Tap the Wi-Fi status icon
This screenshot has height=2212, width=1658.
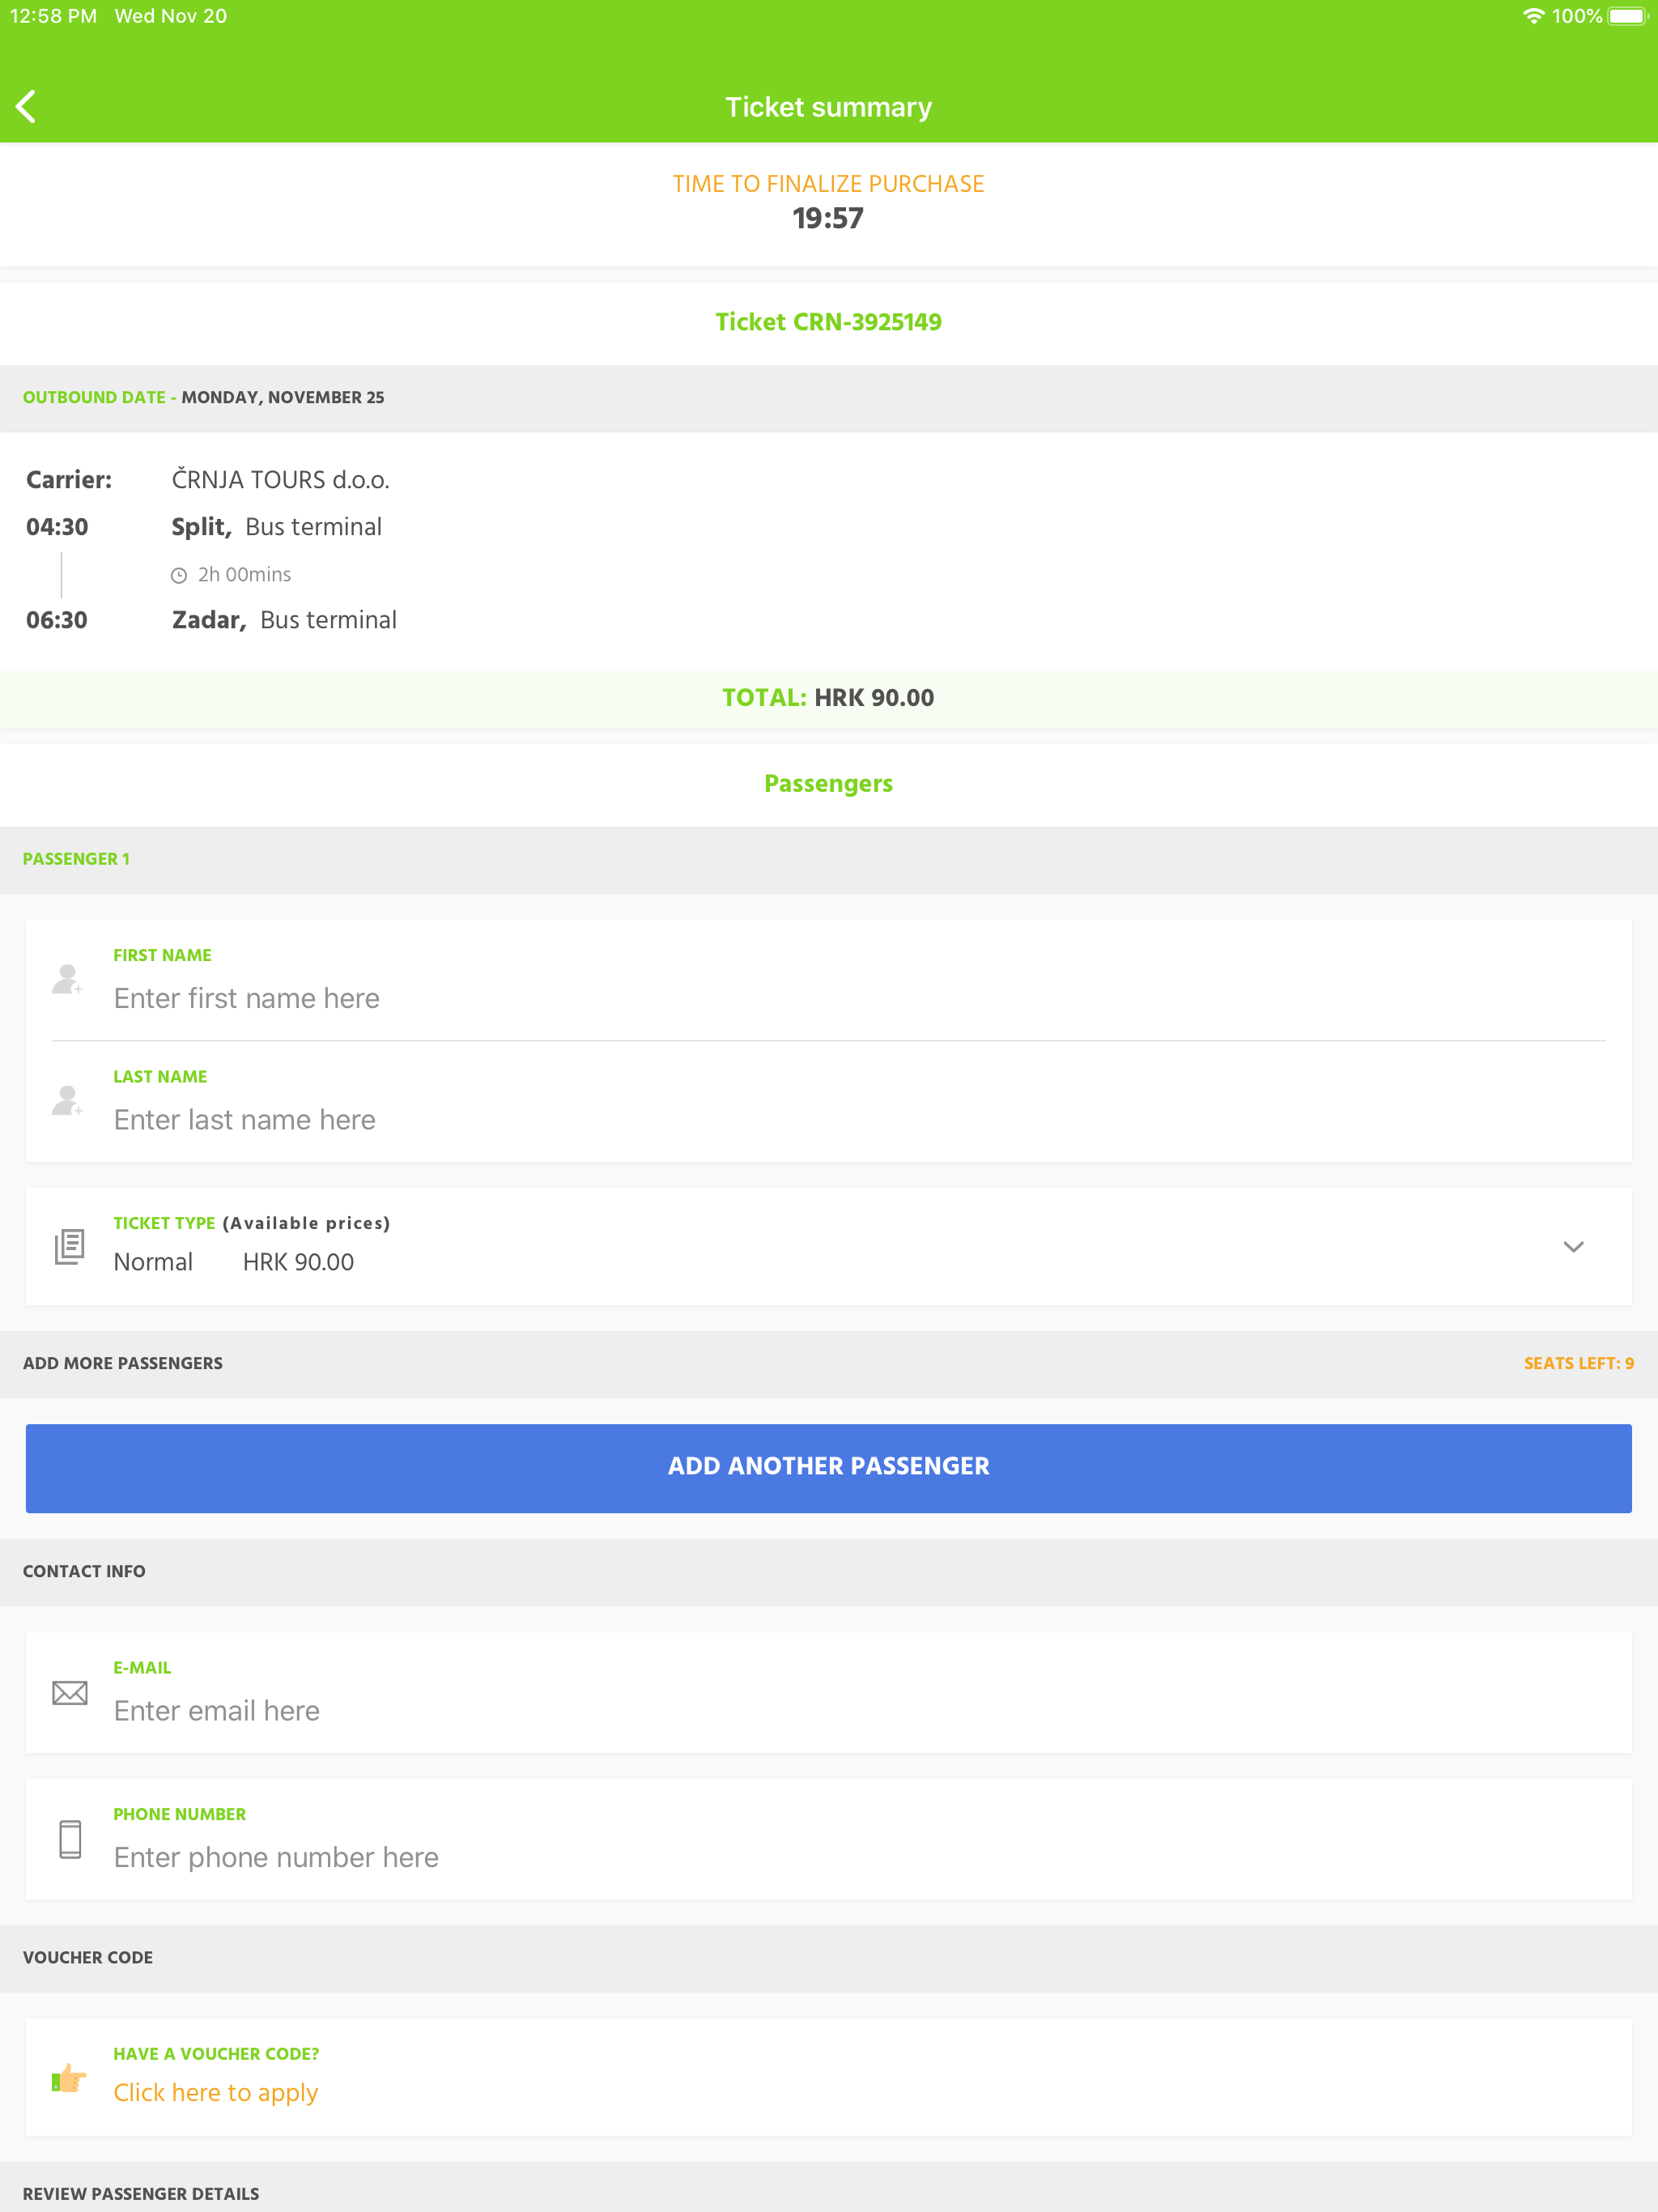(x=1533, y=16)
